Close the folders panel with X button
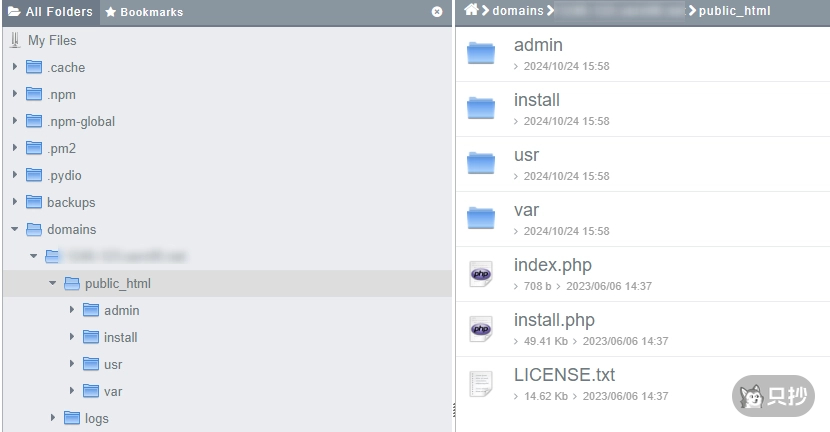Image resolution: width=830 pixels, height=432 pixels. coord(437,12)
